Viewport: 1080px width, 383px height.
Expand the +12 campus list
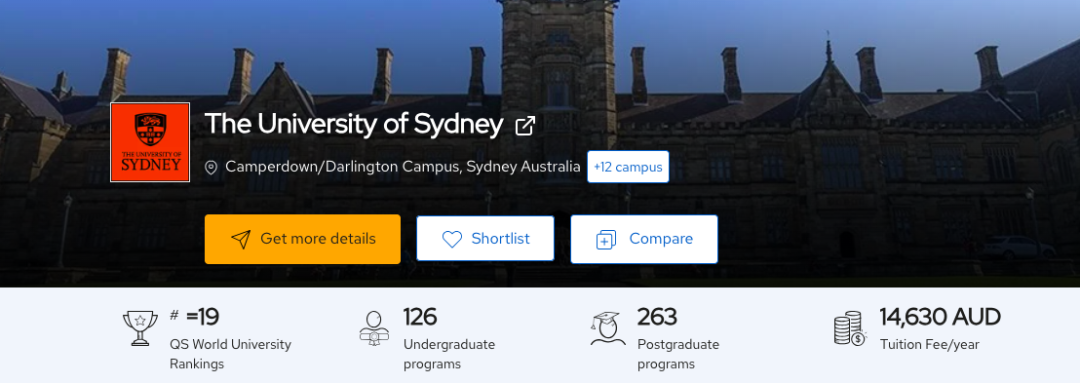(628, 167)
